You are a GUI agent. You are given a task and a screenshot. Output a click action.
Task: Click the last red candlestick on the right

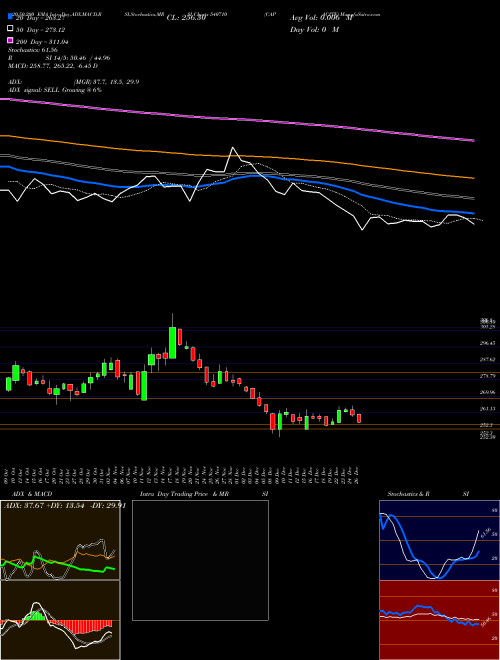pyautogui.click(x=359, y=418)
